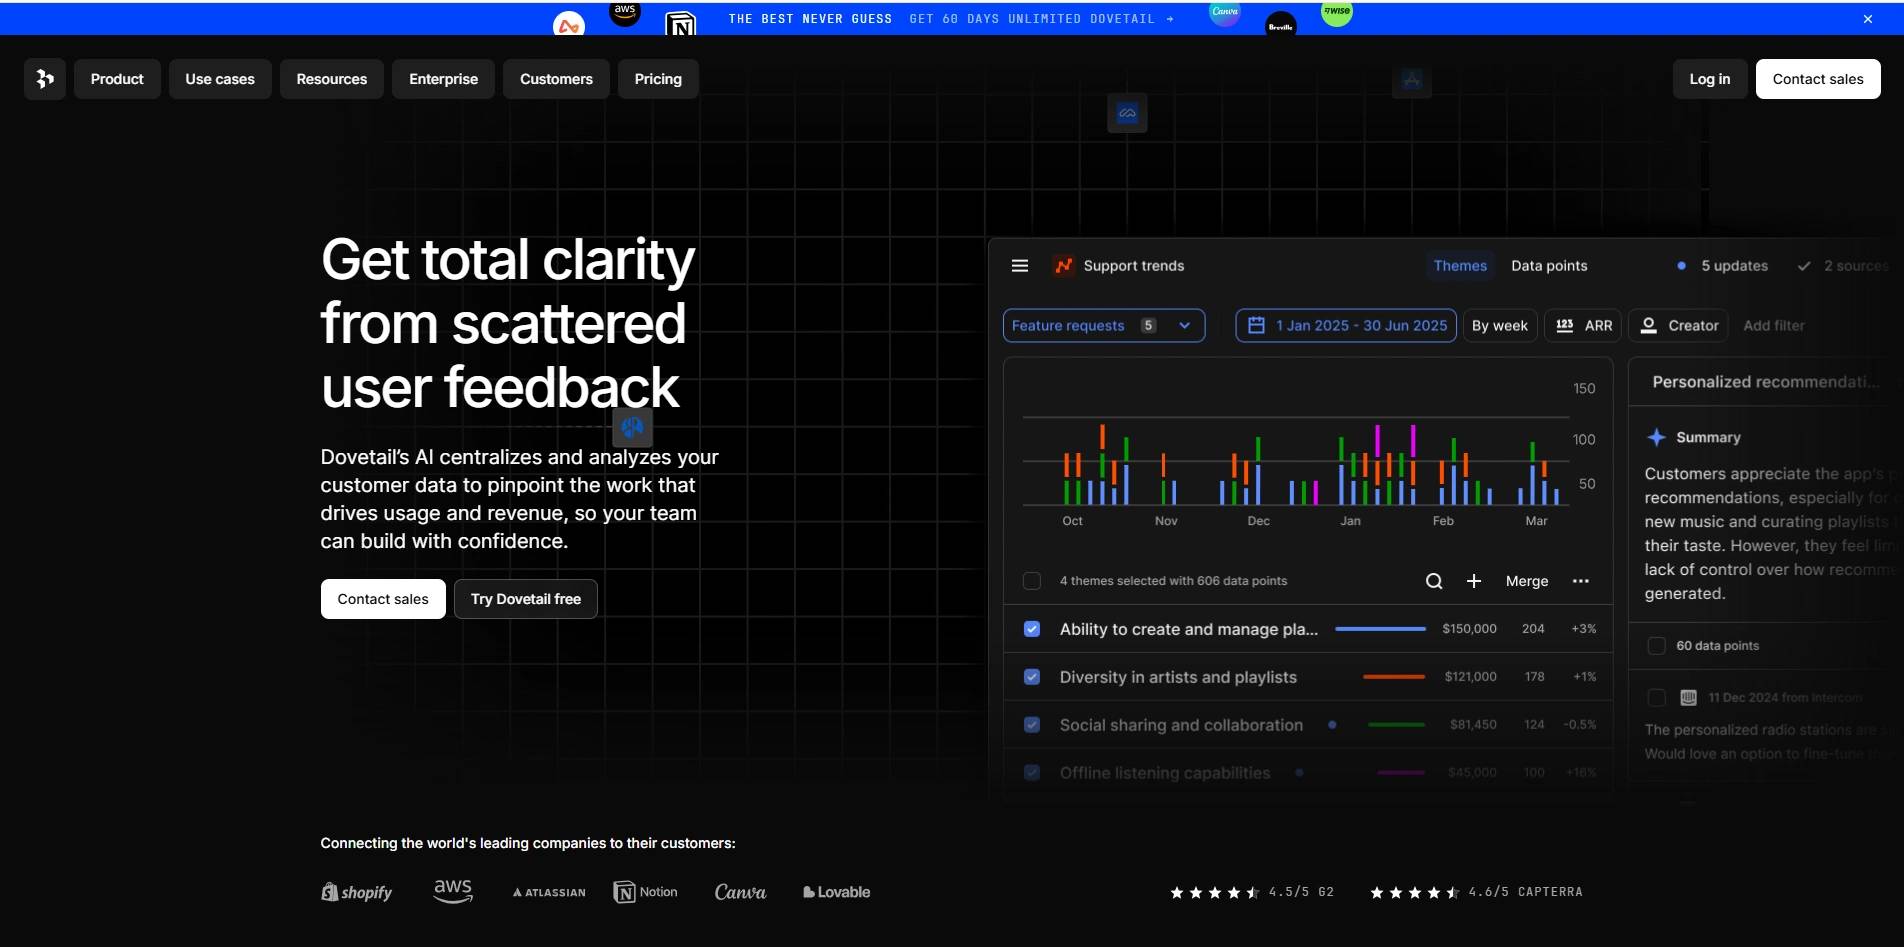1904x947 pixels.
Task: Open the Pricing page from navbar
Action: [658, 79]
